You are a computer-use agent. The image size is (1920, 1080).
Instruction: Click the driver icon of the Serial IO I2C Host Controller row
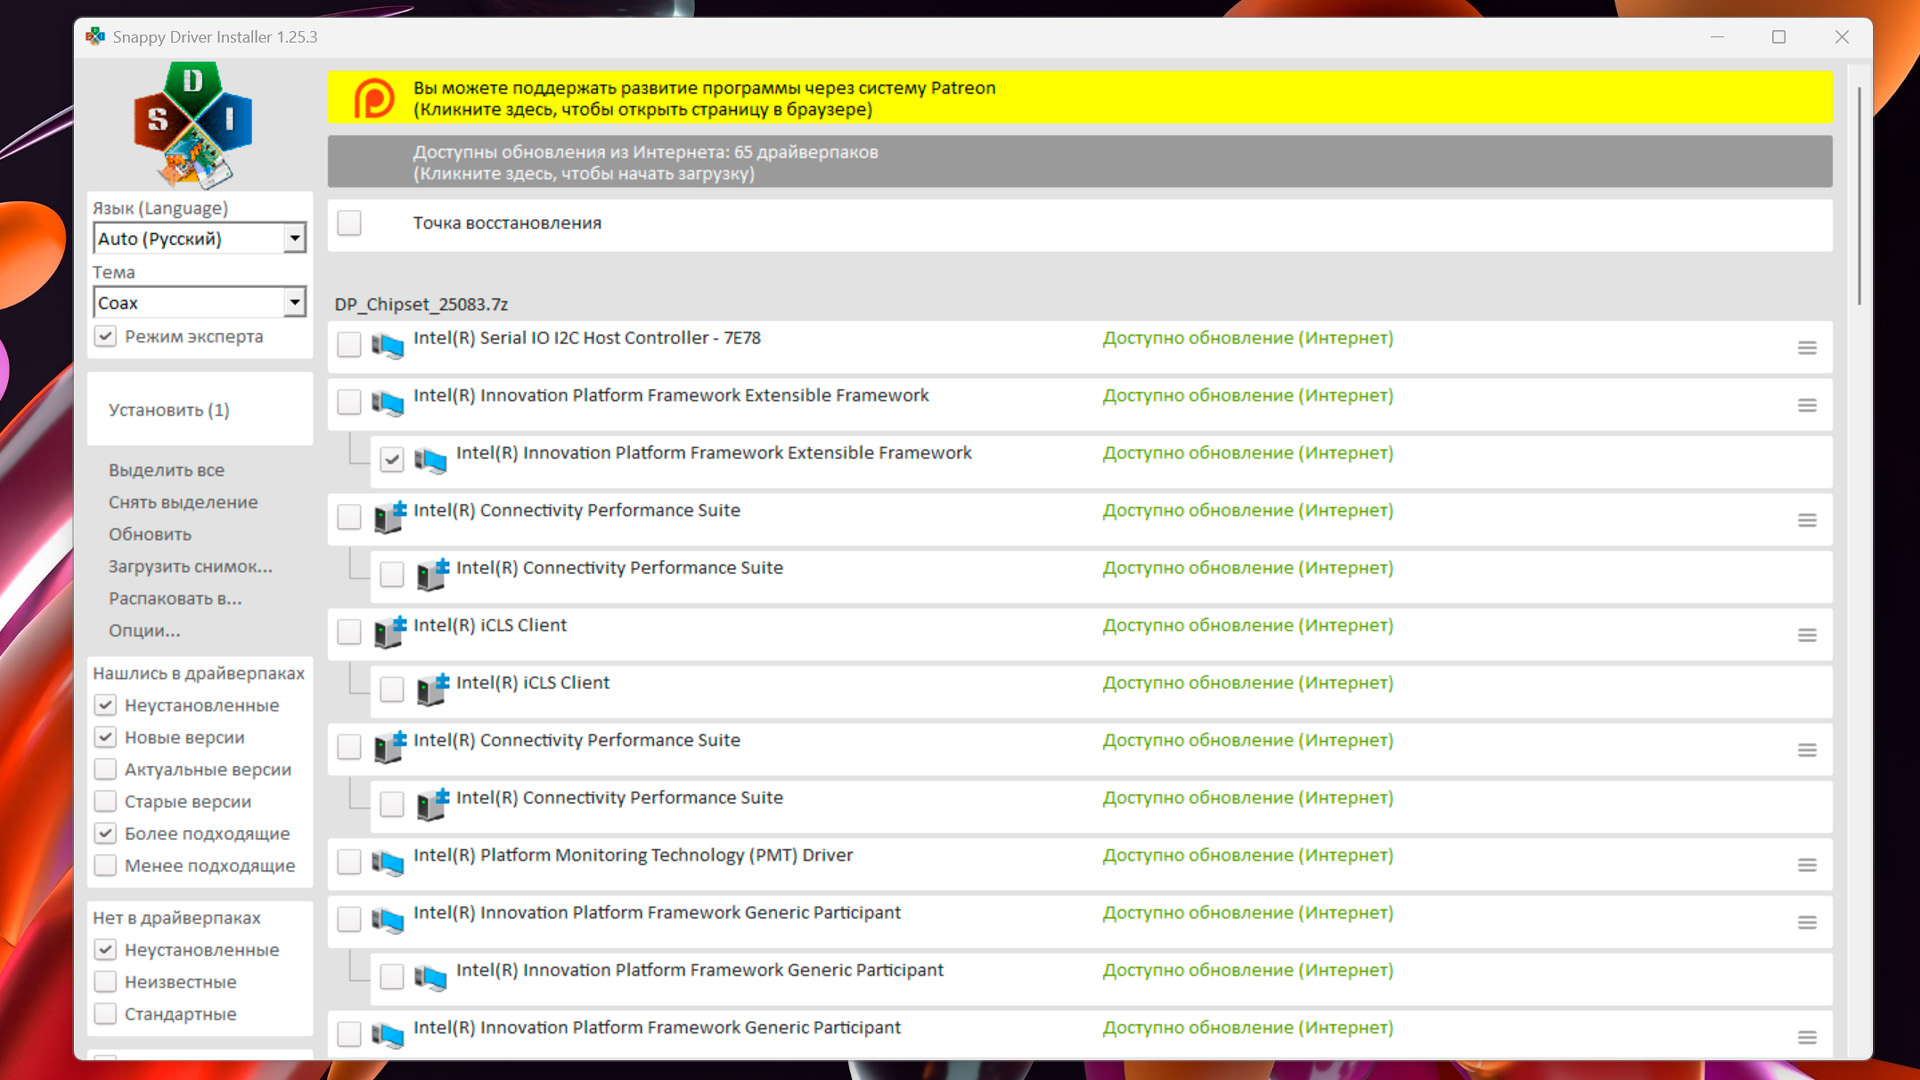pyautogui.click(x=388, y=346)
